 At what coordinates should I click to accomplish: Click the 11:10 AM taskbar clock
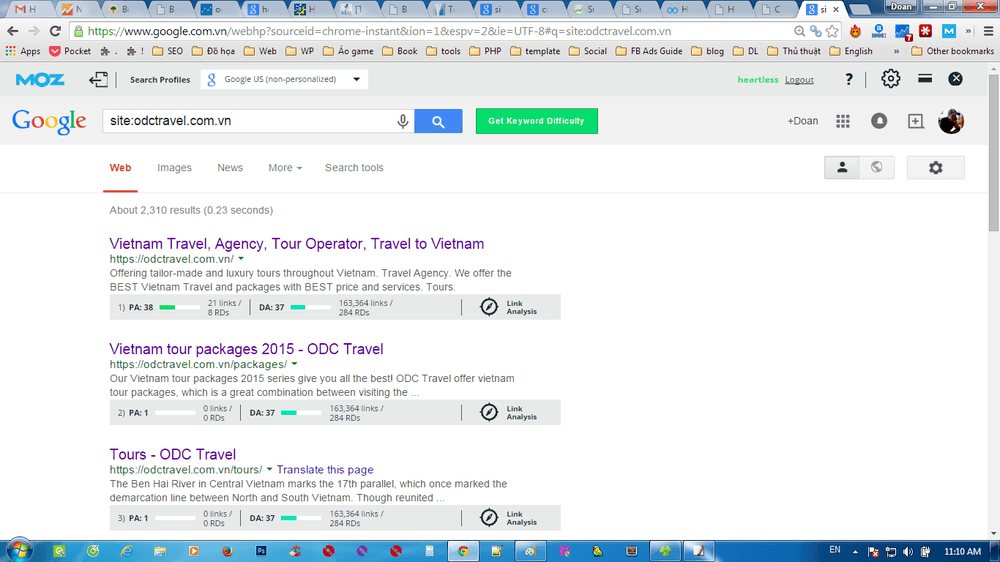point(962,551)
